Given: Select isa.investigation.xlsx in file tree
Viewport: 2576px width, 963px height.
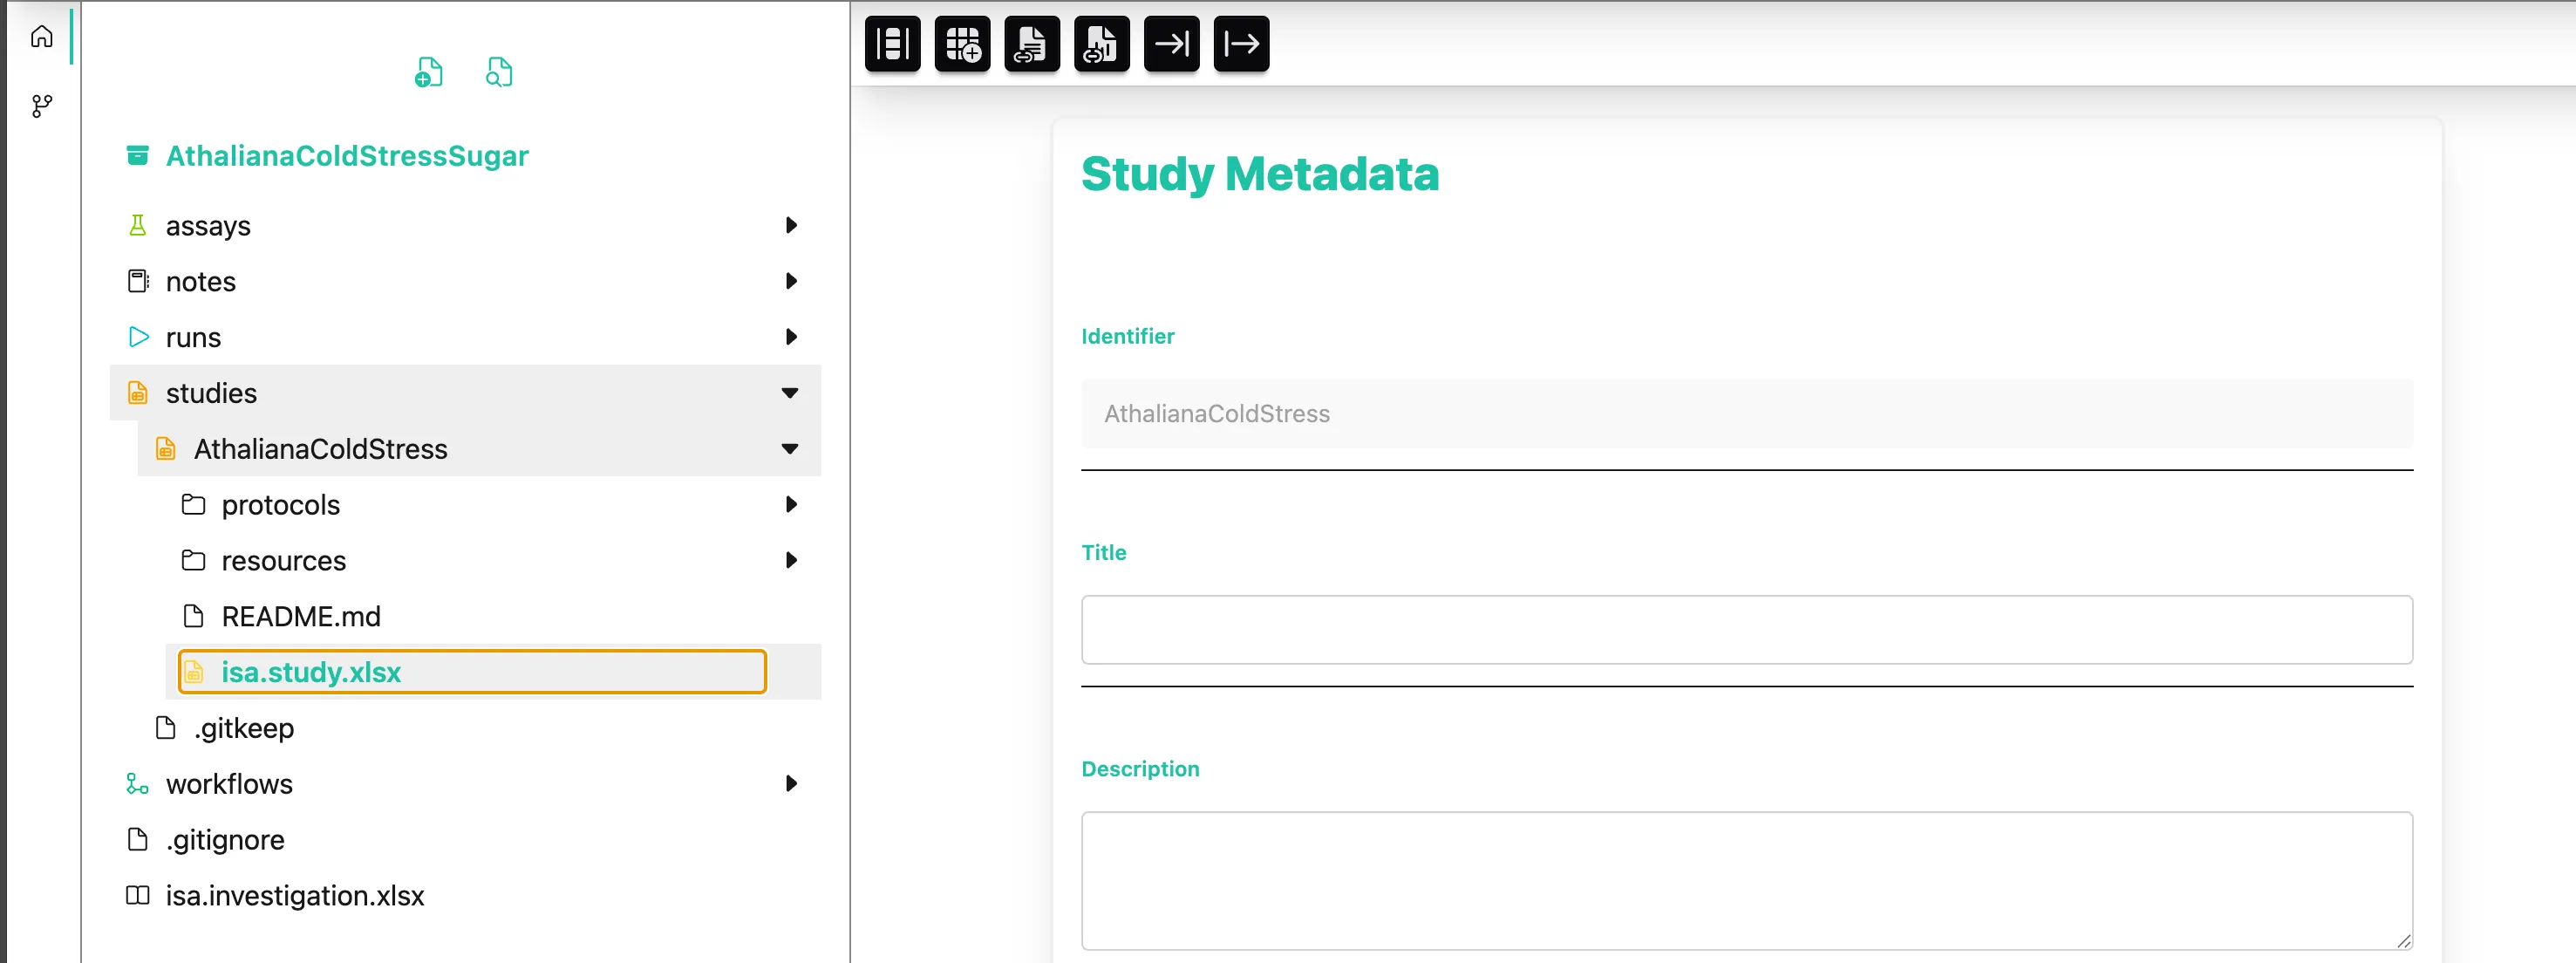Looking at the screenshot, I should (x=295, y=896).
